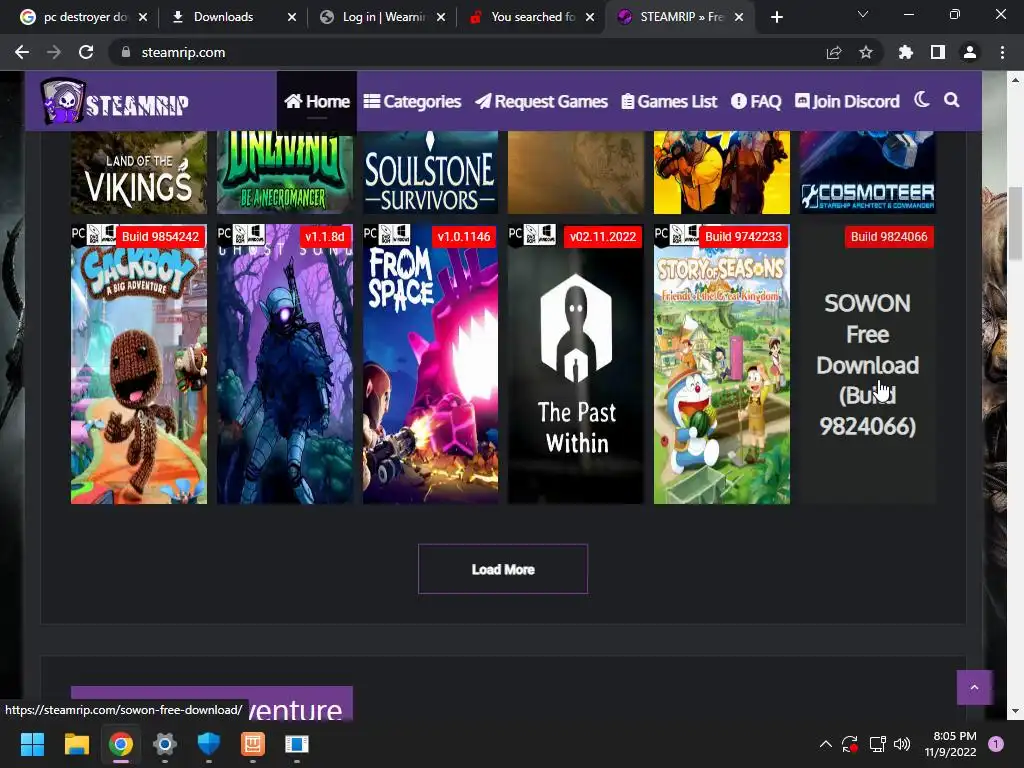Open the Unliving Be a Necromancer card
This screenshot has width=1024, height=768.
point(285,172)
